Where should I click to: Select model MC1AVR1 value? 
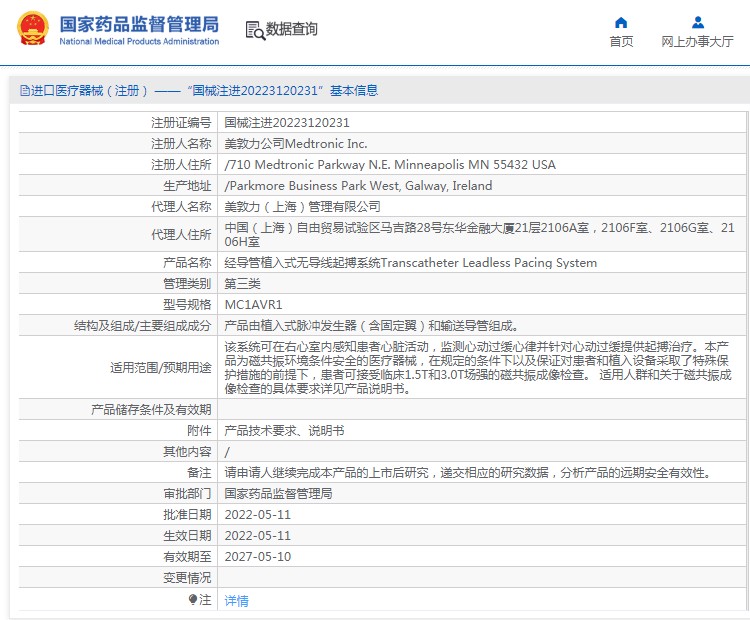(254, 305)
